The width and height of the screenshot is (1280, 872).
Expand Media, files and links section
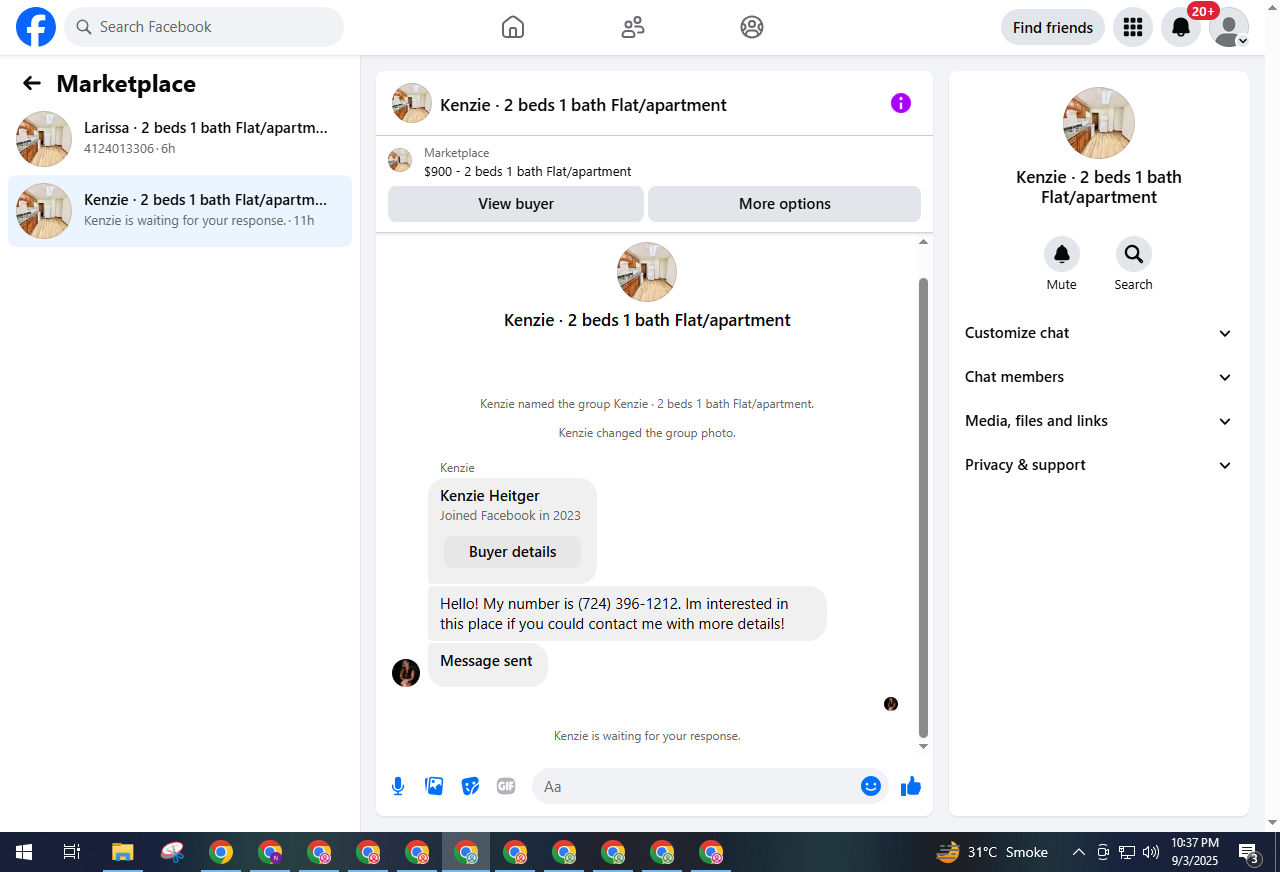(x=1099, y=421)
